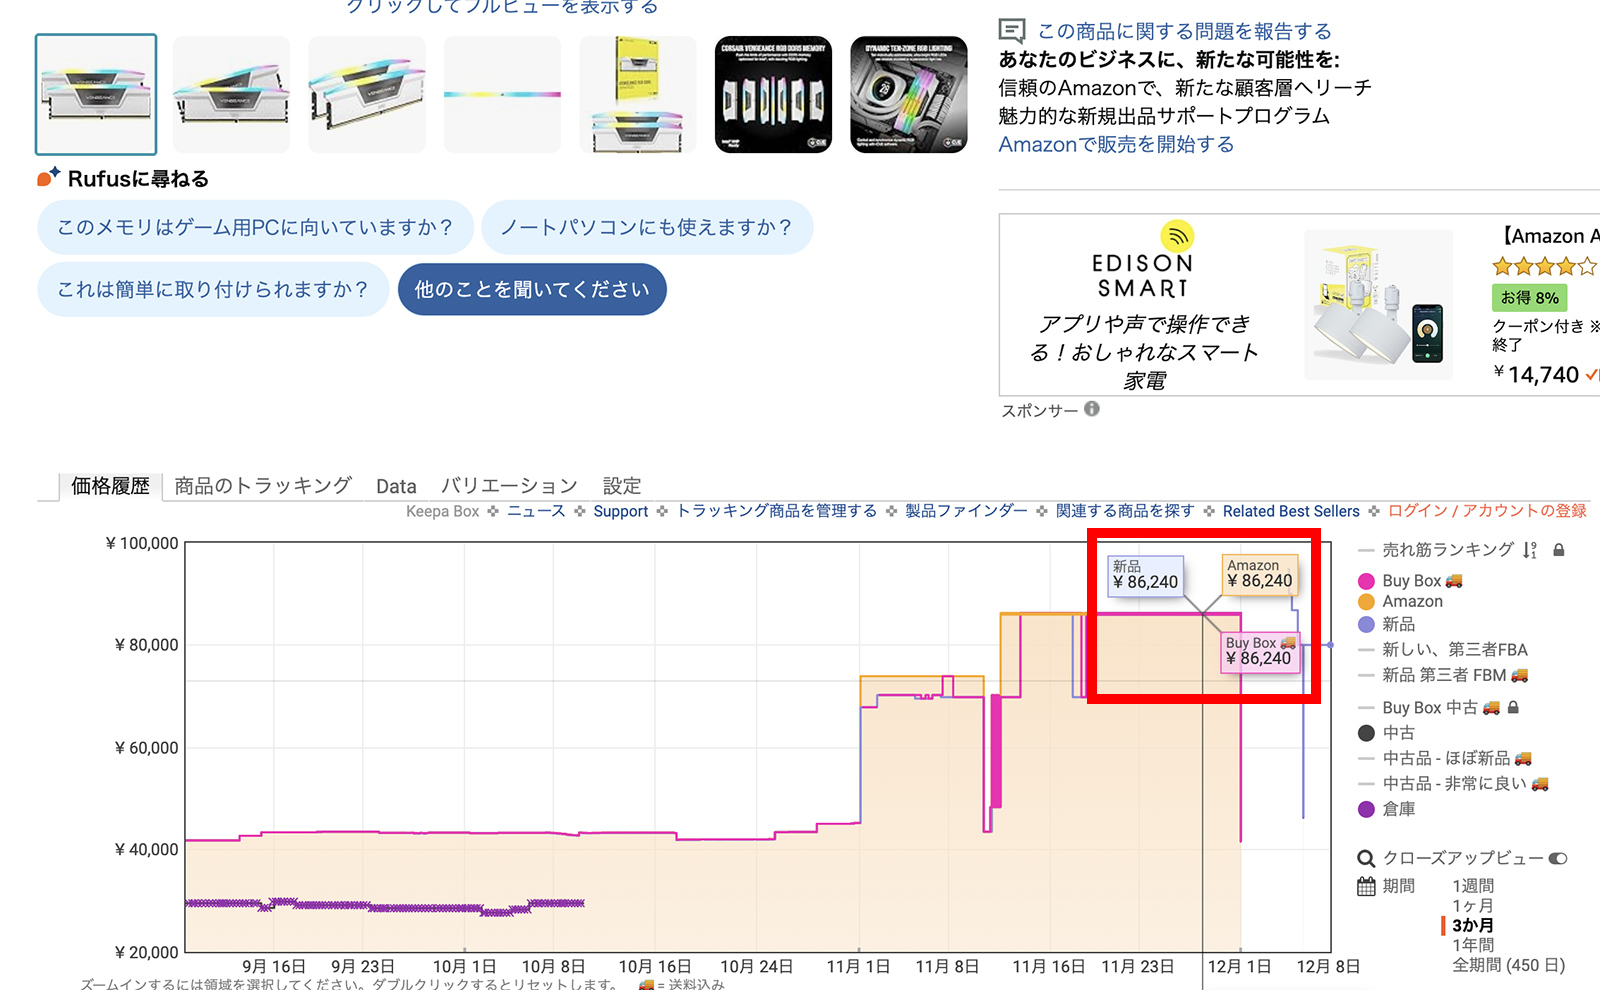
Task: Click the sponsor info circle icon
Action: pos(1092,409)
